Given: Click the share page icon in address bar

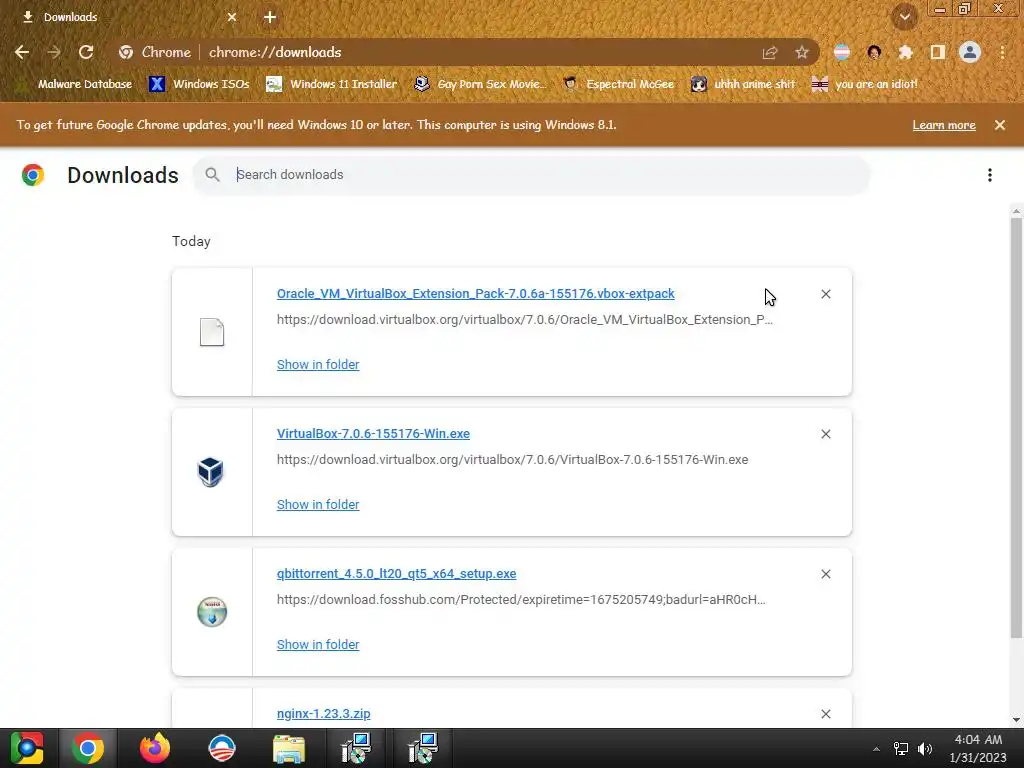Looking at the screenshot, I should pyautogui.click(x=770, y=52).
